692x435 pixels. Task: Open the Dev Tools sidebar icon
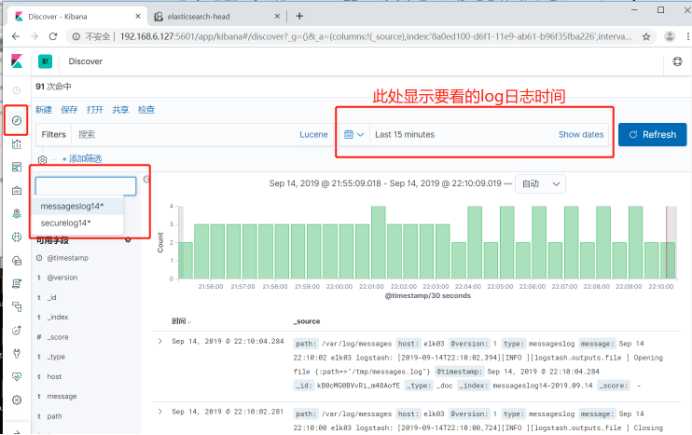(16, 353)
